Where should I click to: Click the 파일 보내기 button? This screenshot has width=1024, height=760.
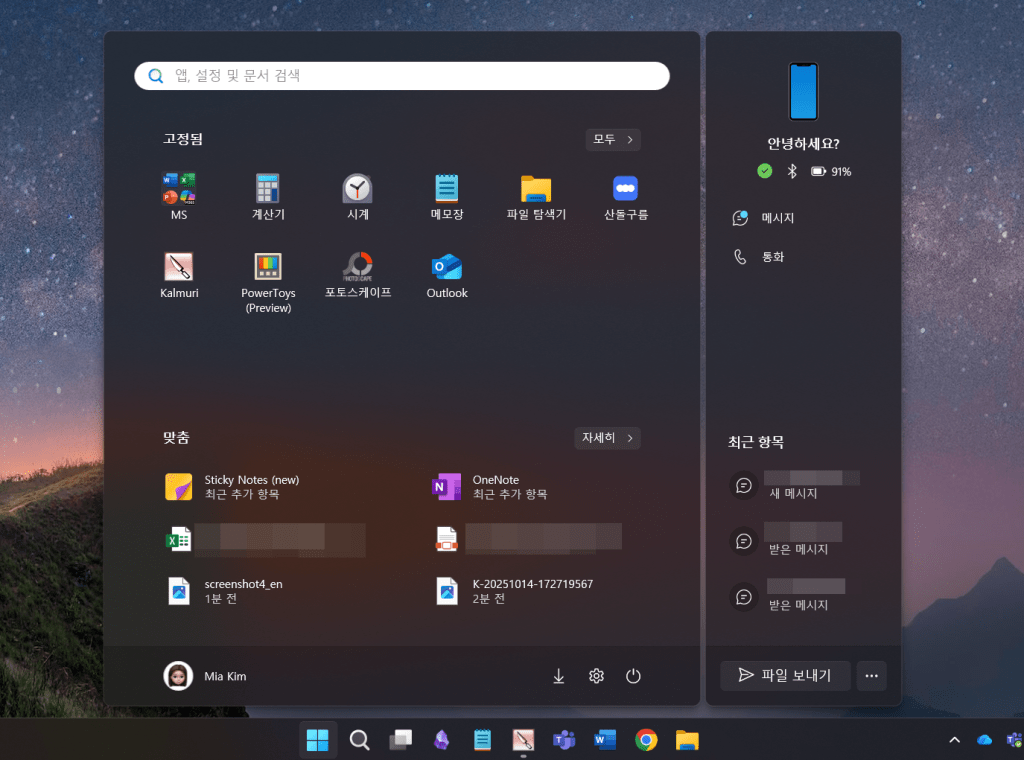785,676
